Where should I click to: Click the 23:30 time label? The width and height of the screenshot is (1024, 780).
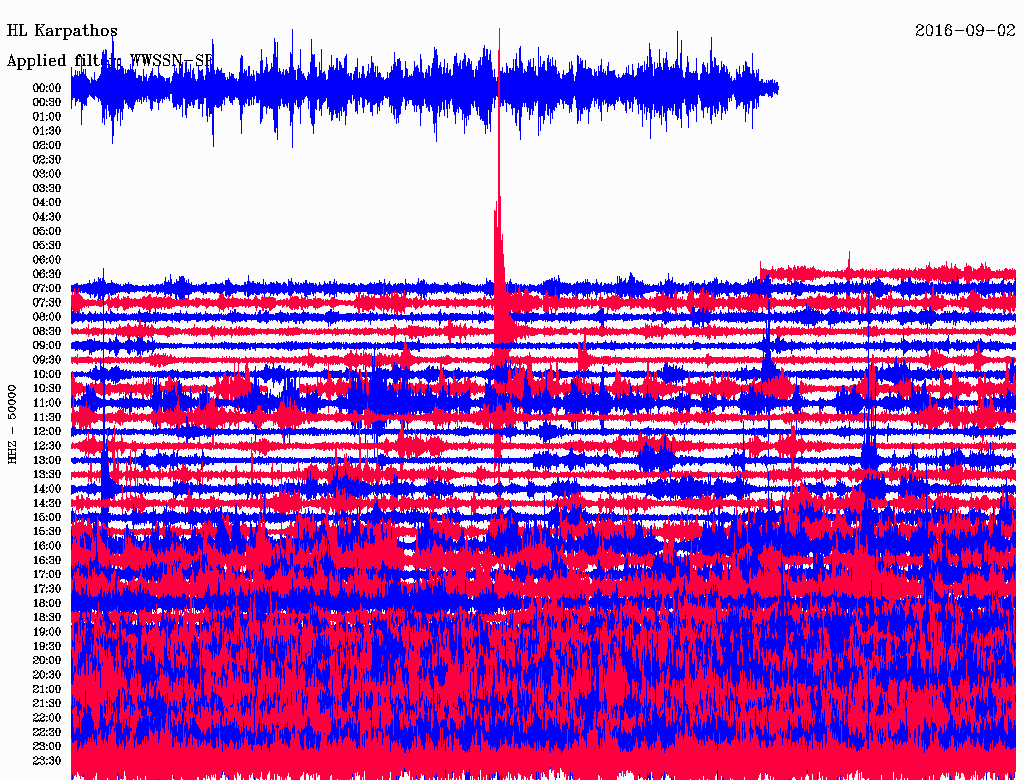(x=47, y=760)
